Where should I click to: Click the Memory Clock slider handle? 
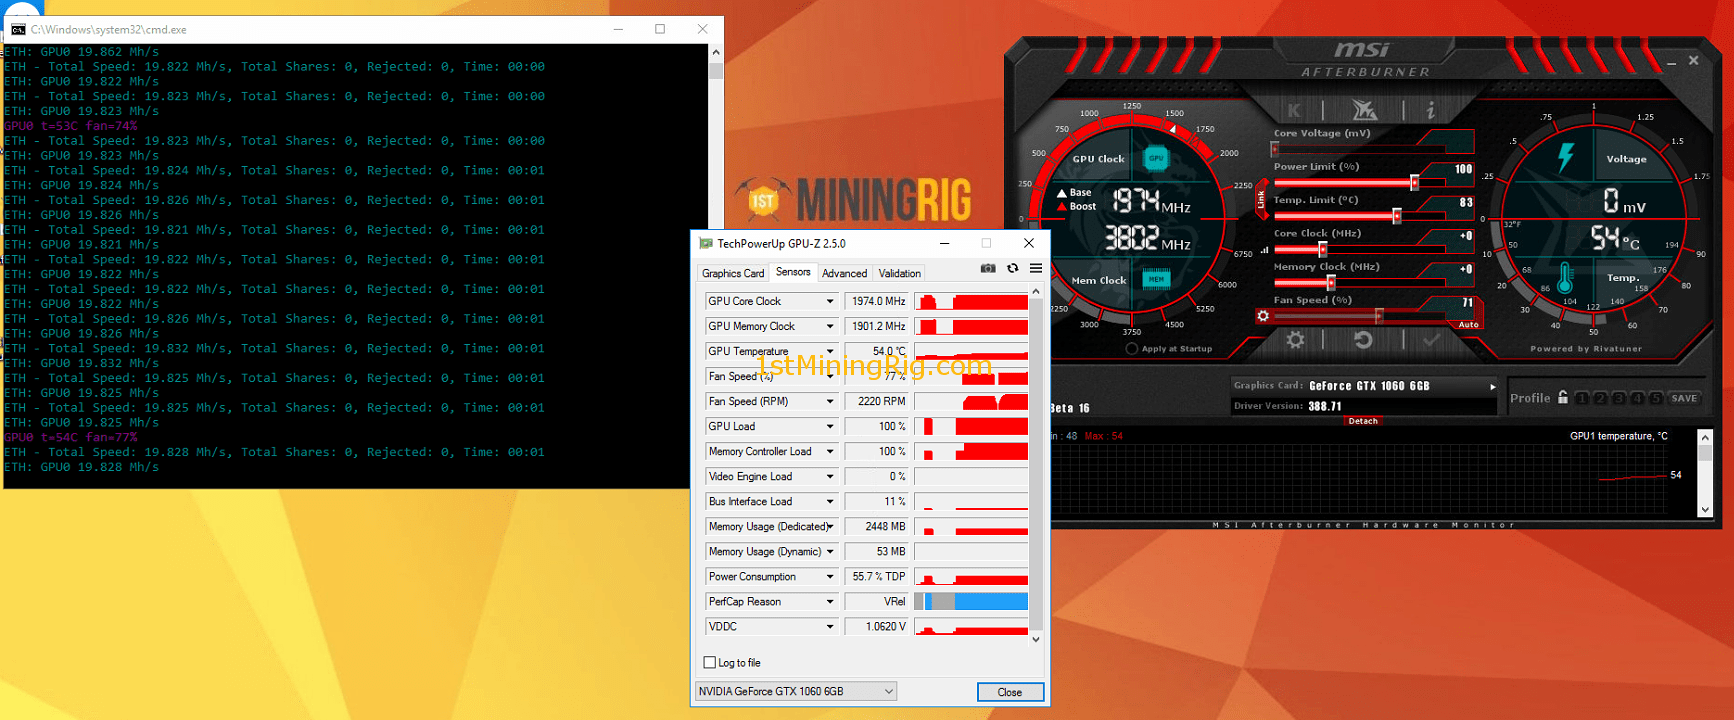tap(1331, 283)
